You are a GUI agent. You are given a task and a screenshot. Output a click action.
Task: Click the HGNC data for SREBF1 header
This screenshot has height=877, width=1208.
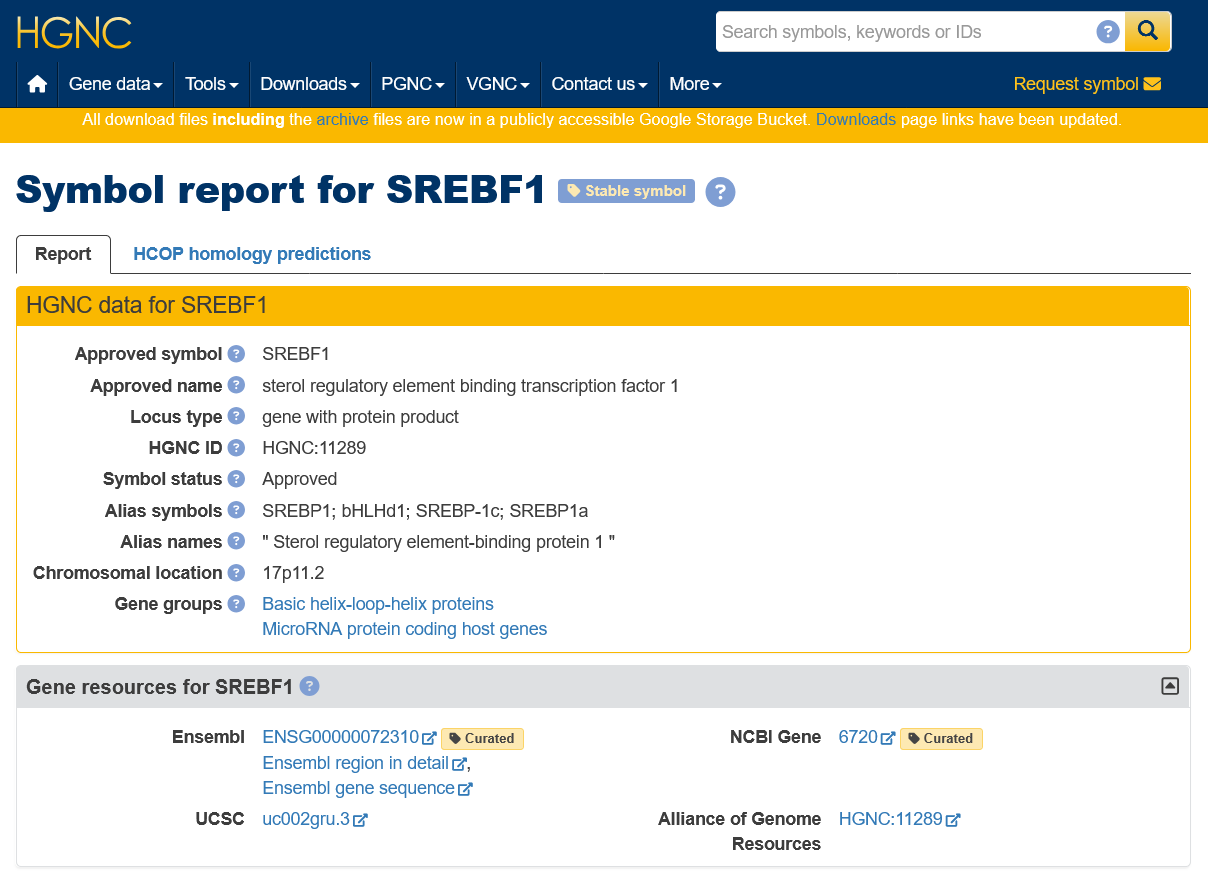pos(603,306)
